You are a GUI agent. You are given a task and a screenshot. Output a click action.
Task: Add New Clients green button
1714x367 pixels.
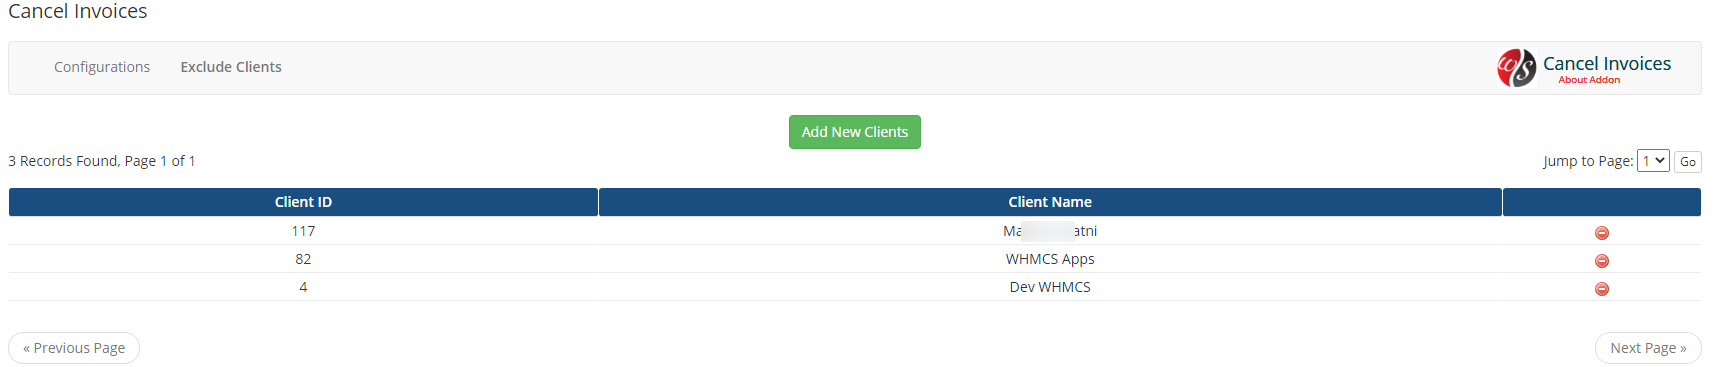pyautogui.click(x=855, y=132)
